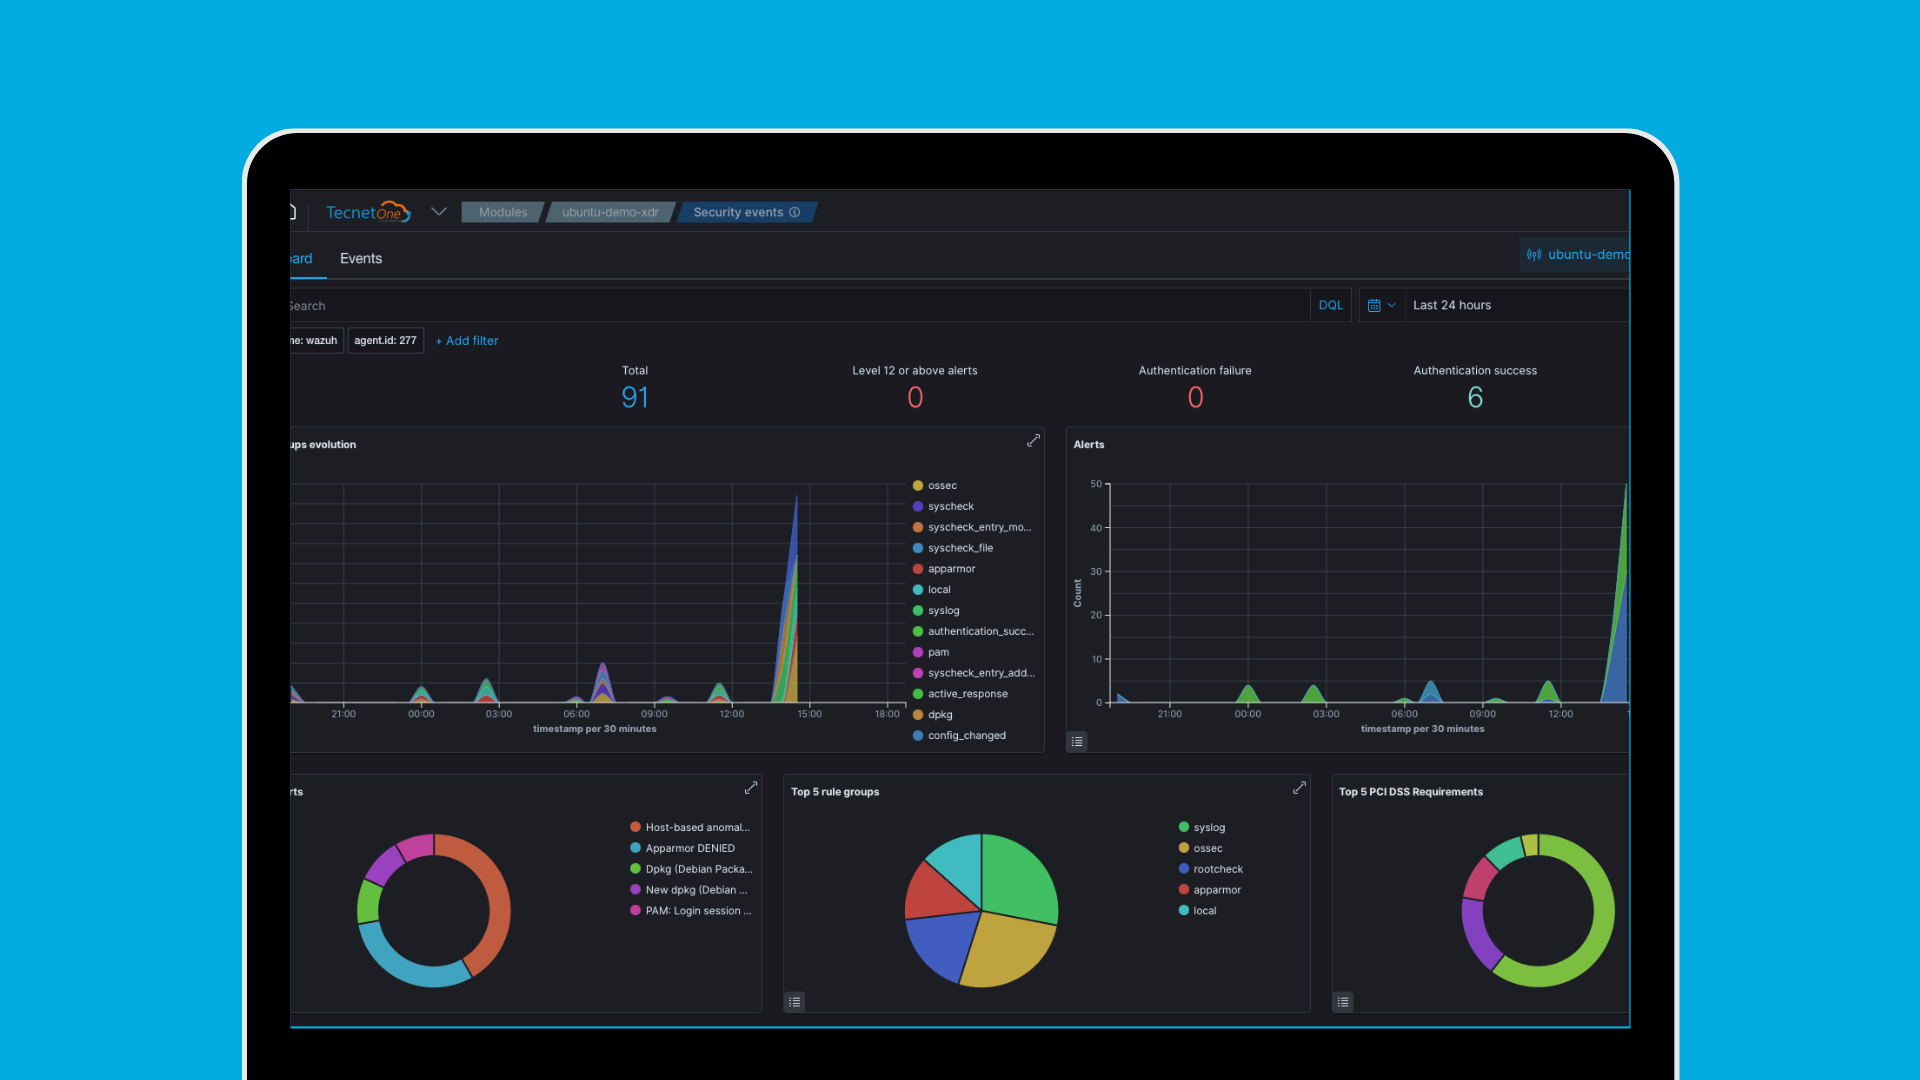Toggle legend in the Alerts chart
The height and width of the screenshot is (1080, 1920).
[x=1077, y=741]
